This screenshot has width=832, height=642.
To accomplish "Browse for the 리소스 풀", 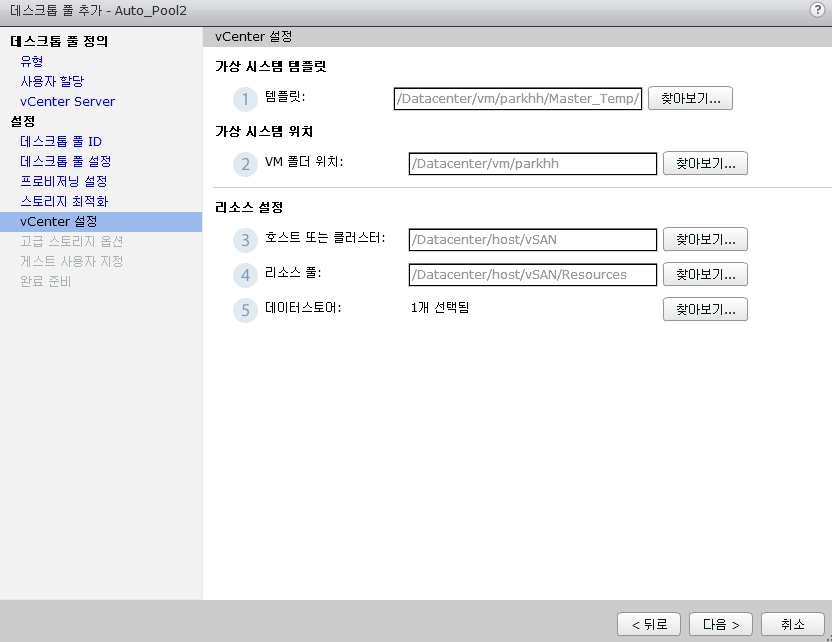I will (x=705, y=274).
